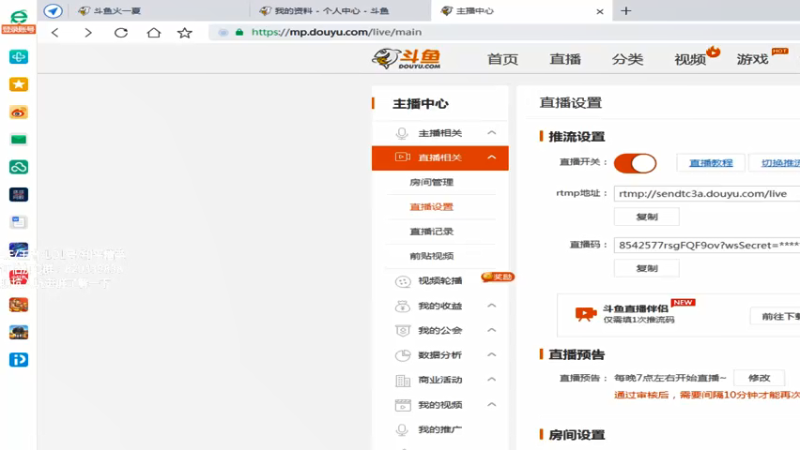Open 分类 in top navigation
The image size is (800, 450).
click(x=627, y=59)
